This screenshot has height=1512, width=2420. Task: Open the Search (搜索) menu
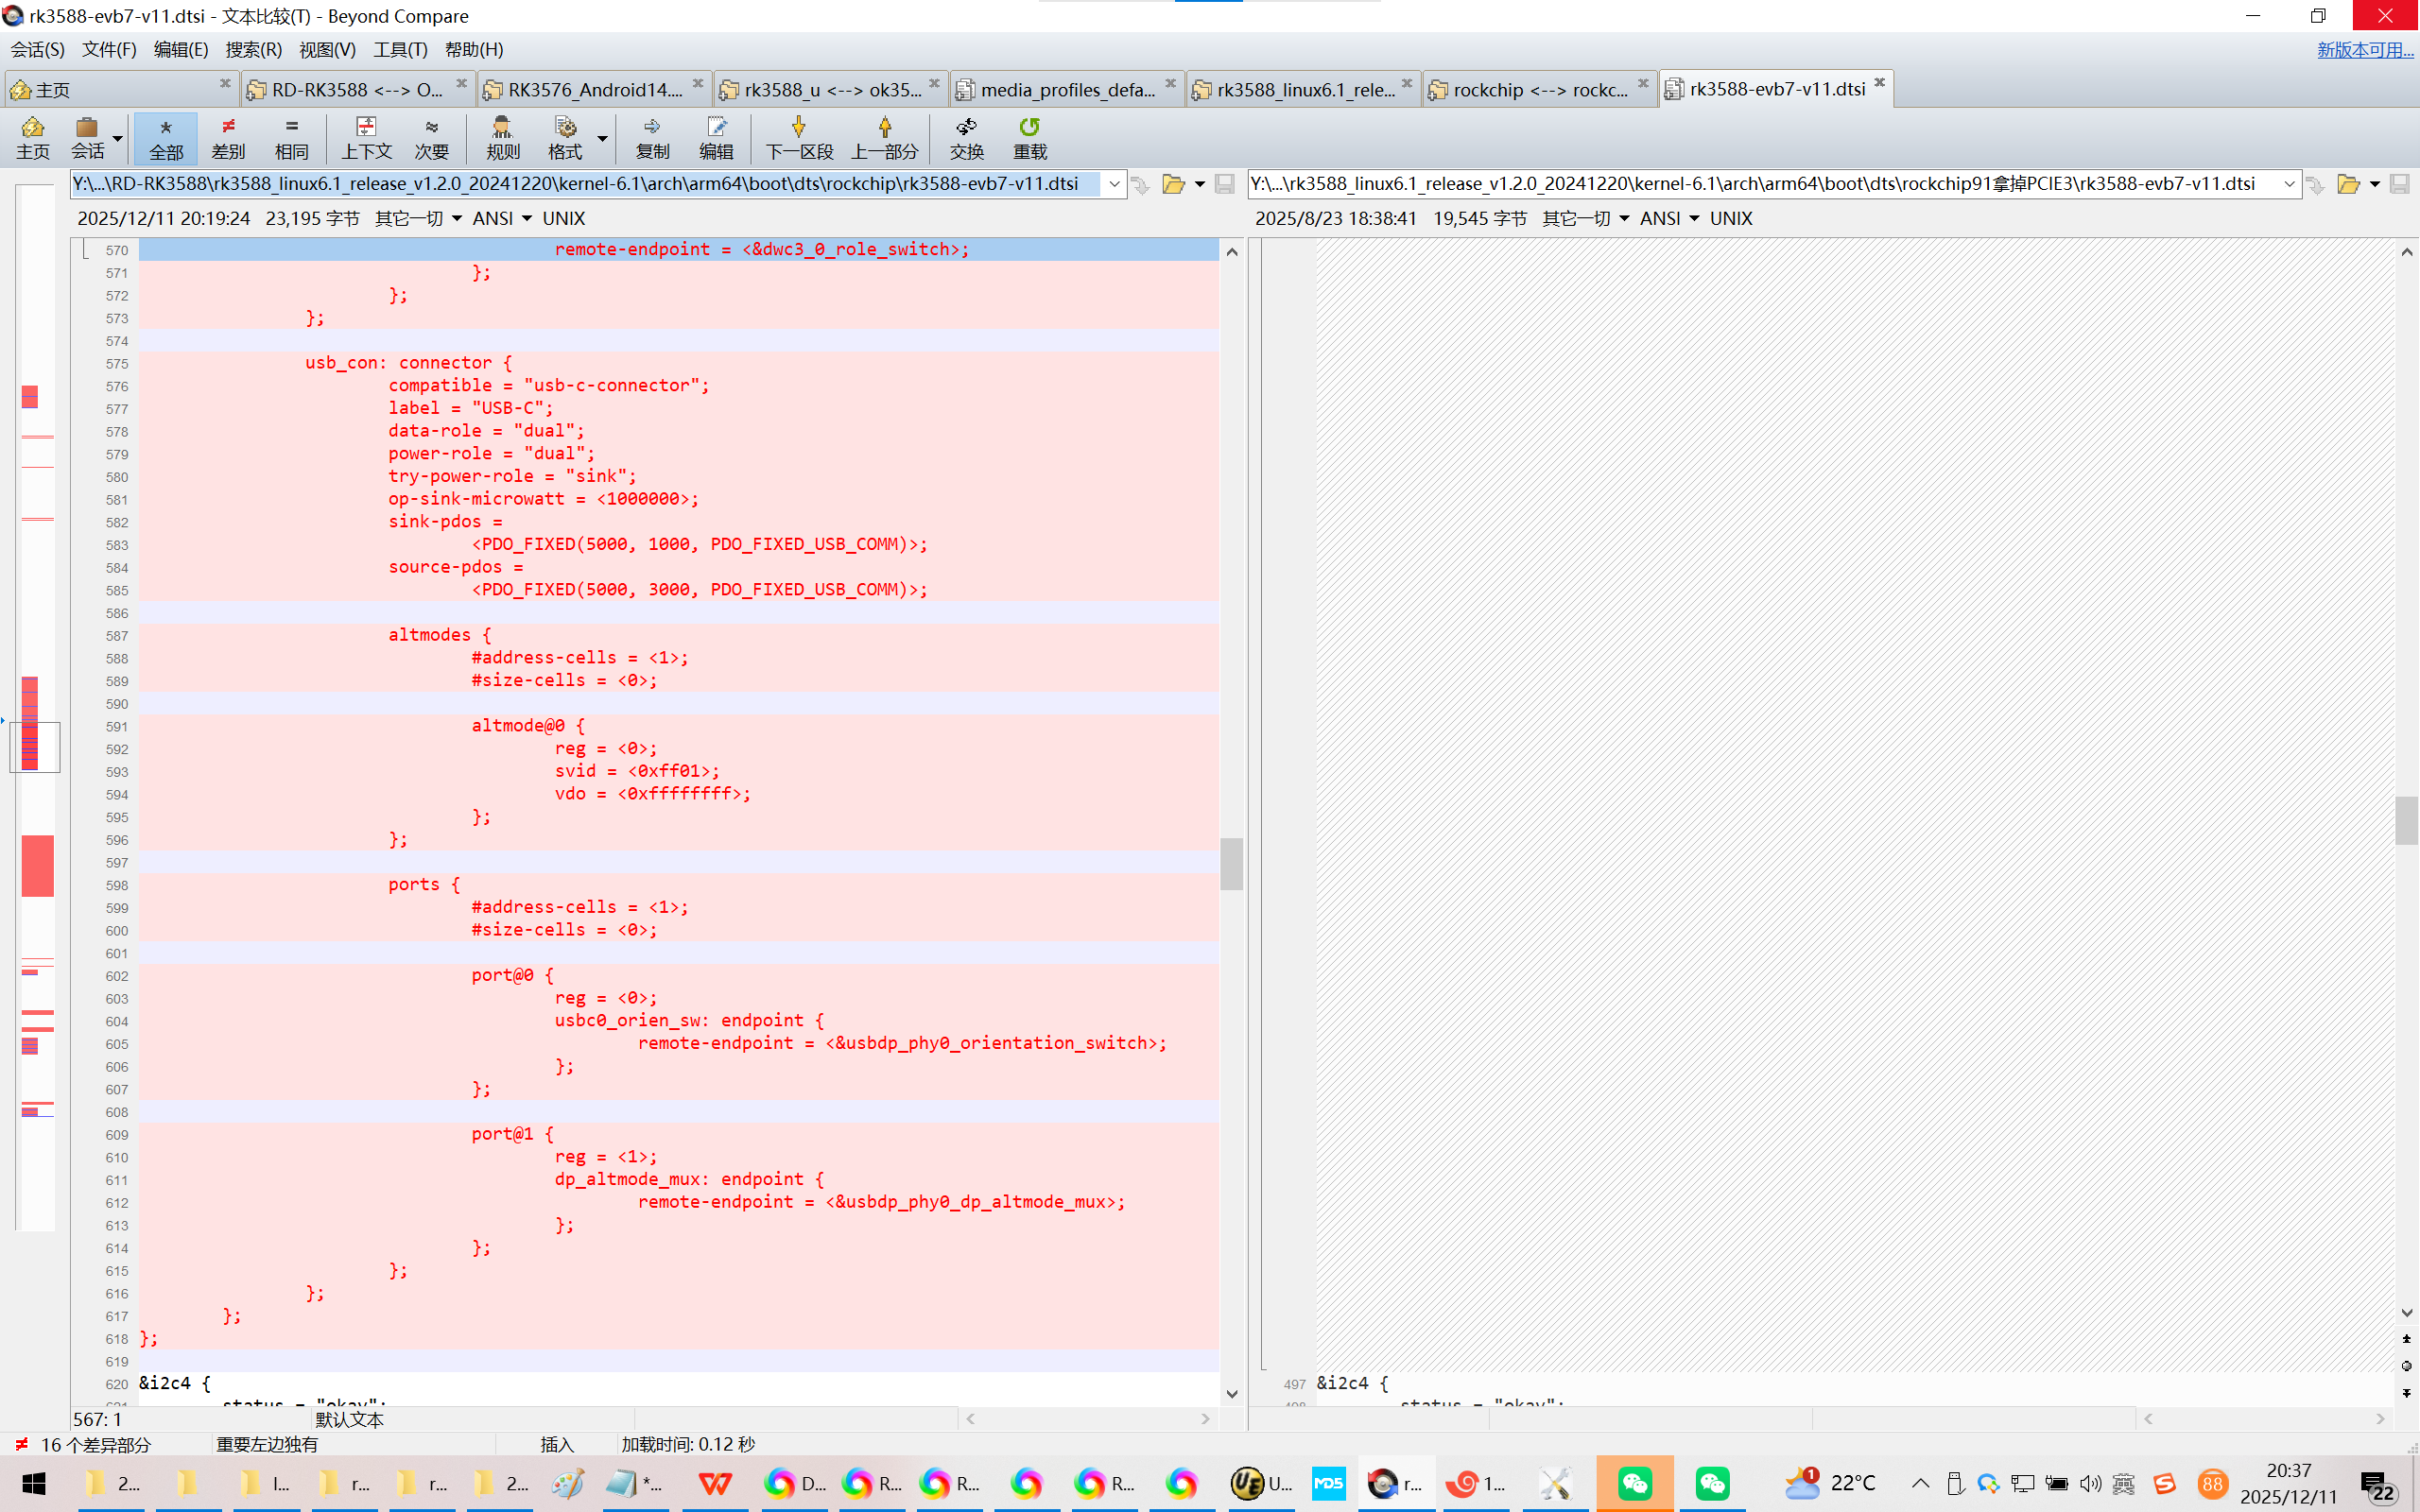tap(253, 50)
